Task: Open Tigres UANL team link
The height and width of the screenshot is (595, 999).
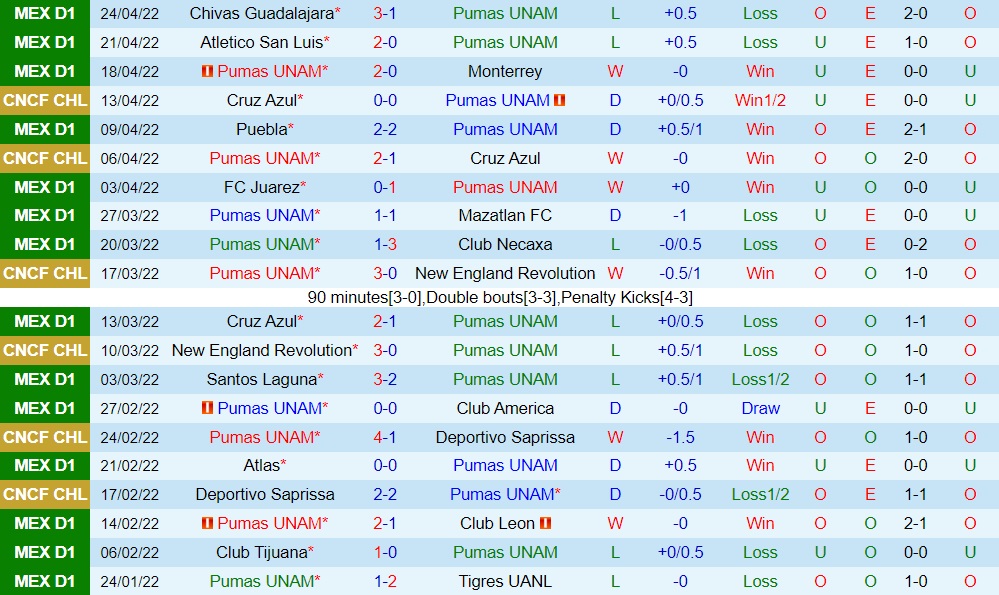Action: pos(505,581)
